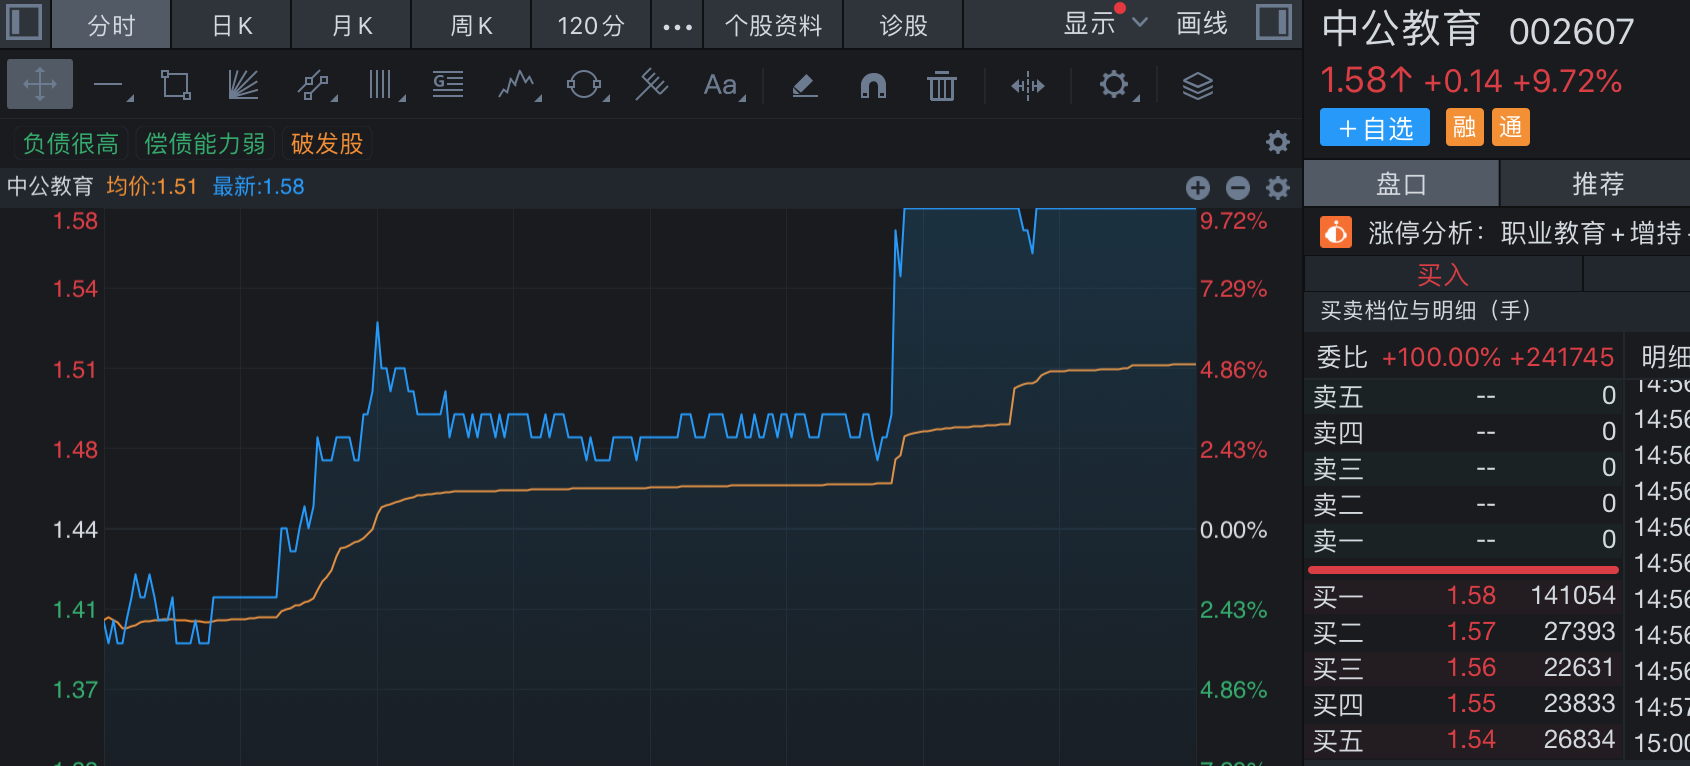Toggle the magnet snap tool
The width and height of the screenshot is (1690, 766).
(873, 86)
